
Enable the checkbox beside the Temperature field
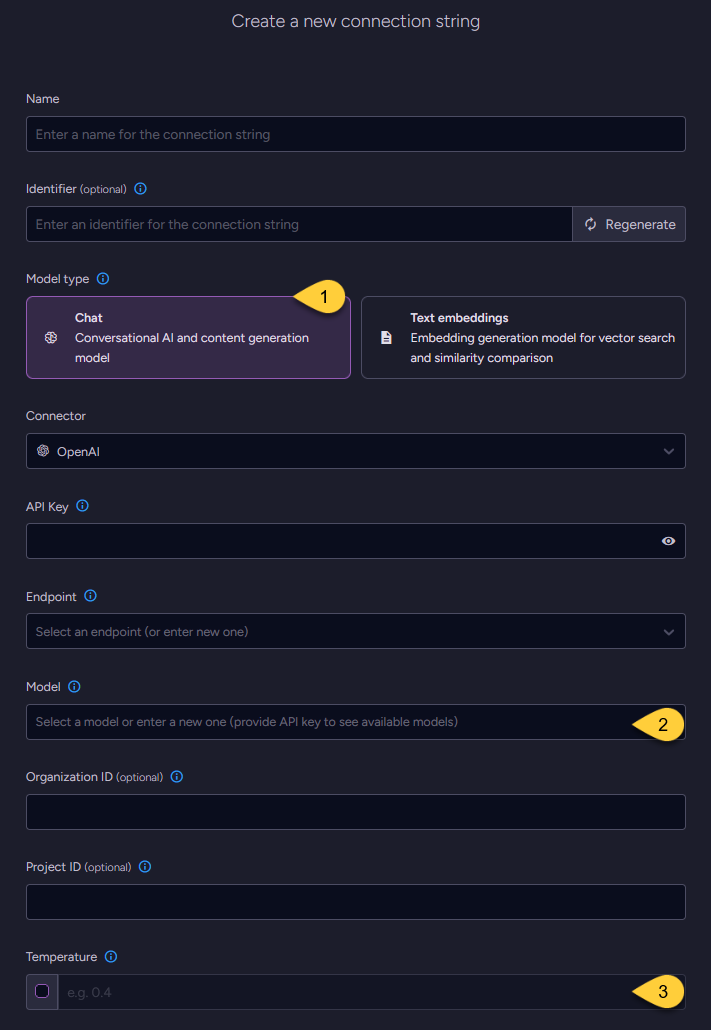point(40,991)
